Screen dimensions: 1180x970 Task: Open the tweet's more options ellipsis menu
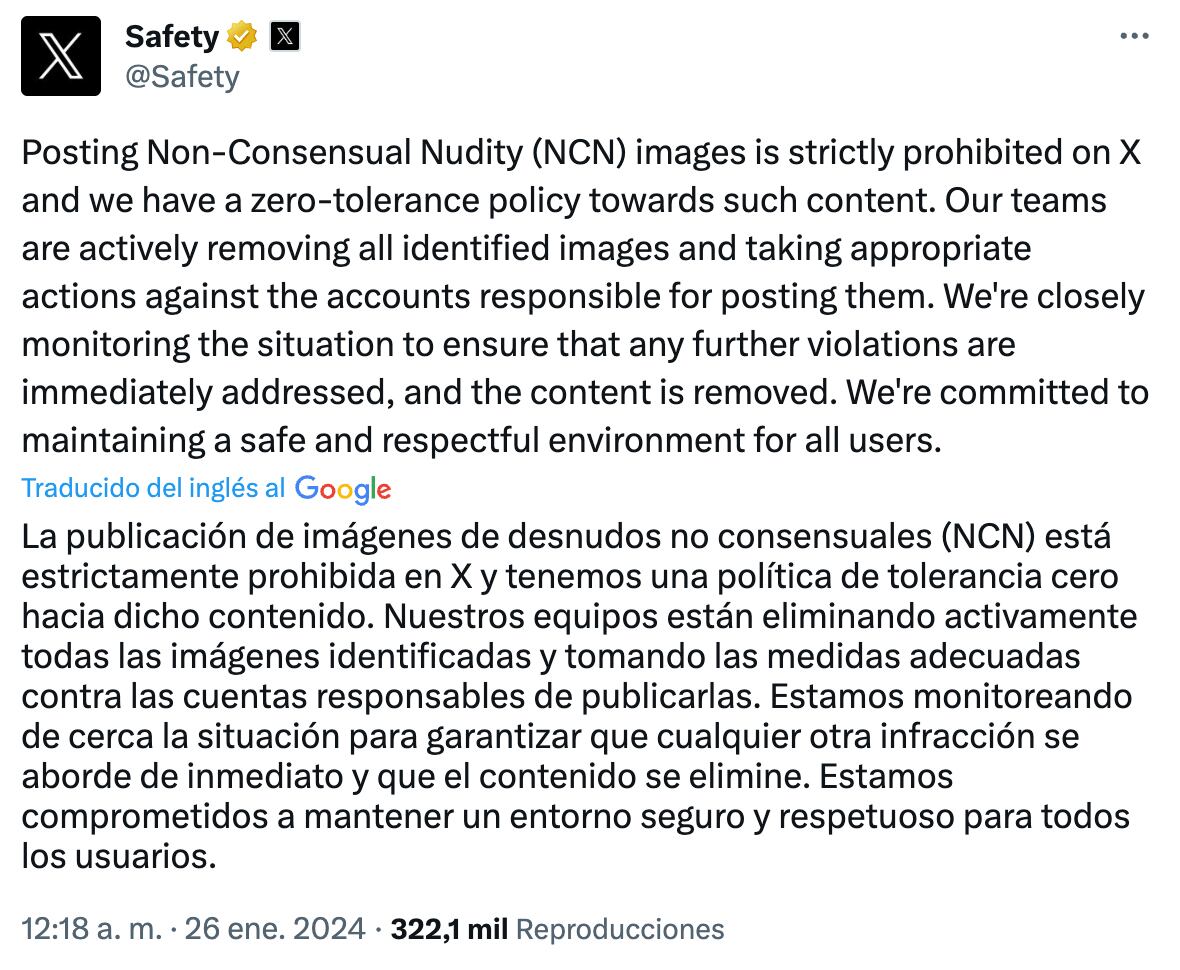click(1135, 35)
